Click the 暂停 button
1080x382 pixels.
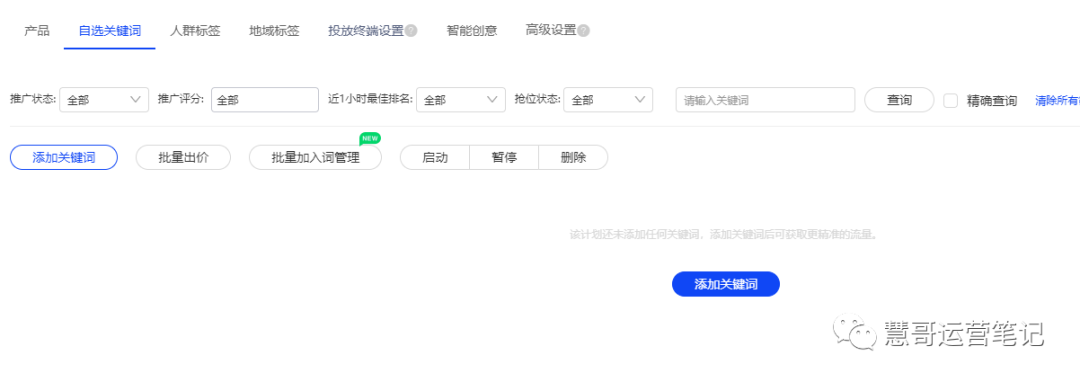[x=504, y=158]
